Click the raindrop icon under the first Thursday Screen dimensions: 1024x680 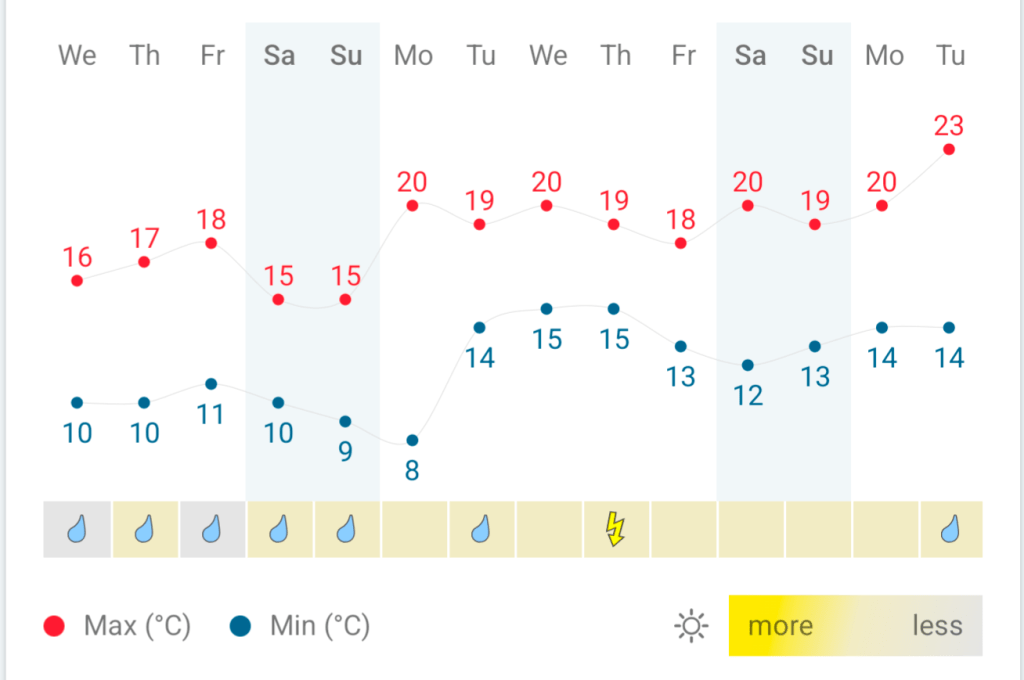[x=145, y=529]
